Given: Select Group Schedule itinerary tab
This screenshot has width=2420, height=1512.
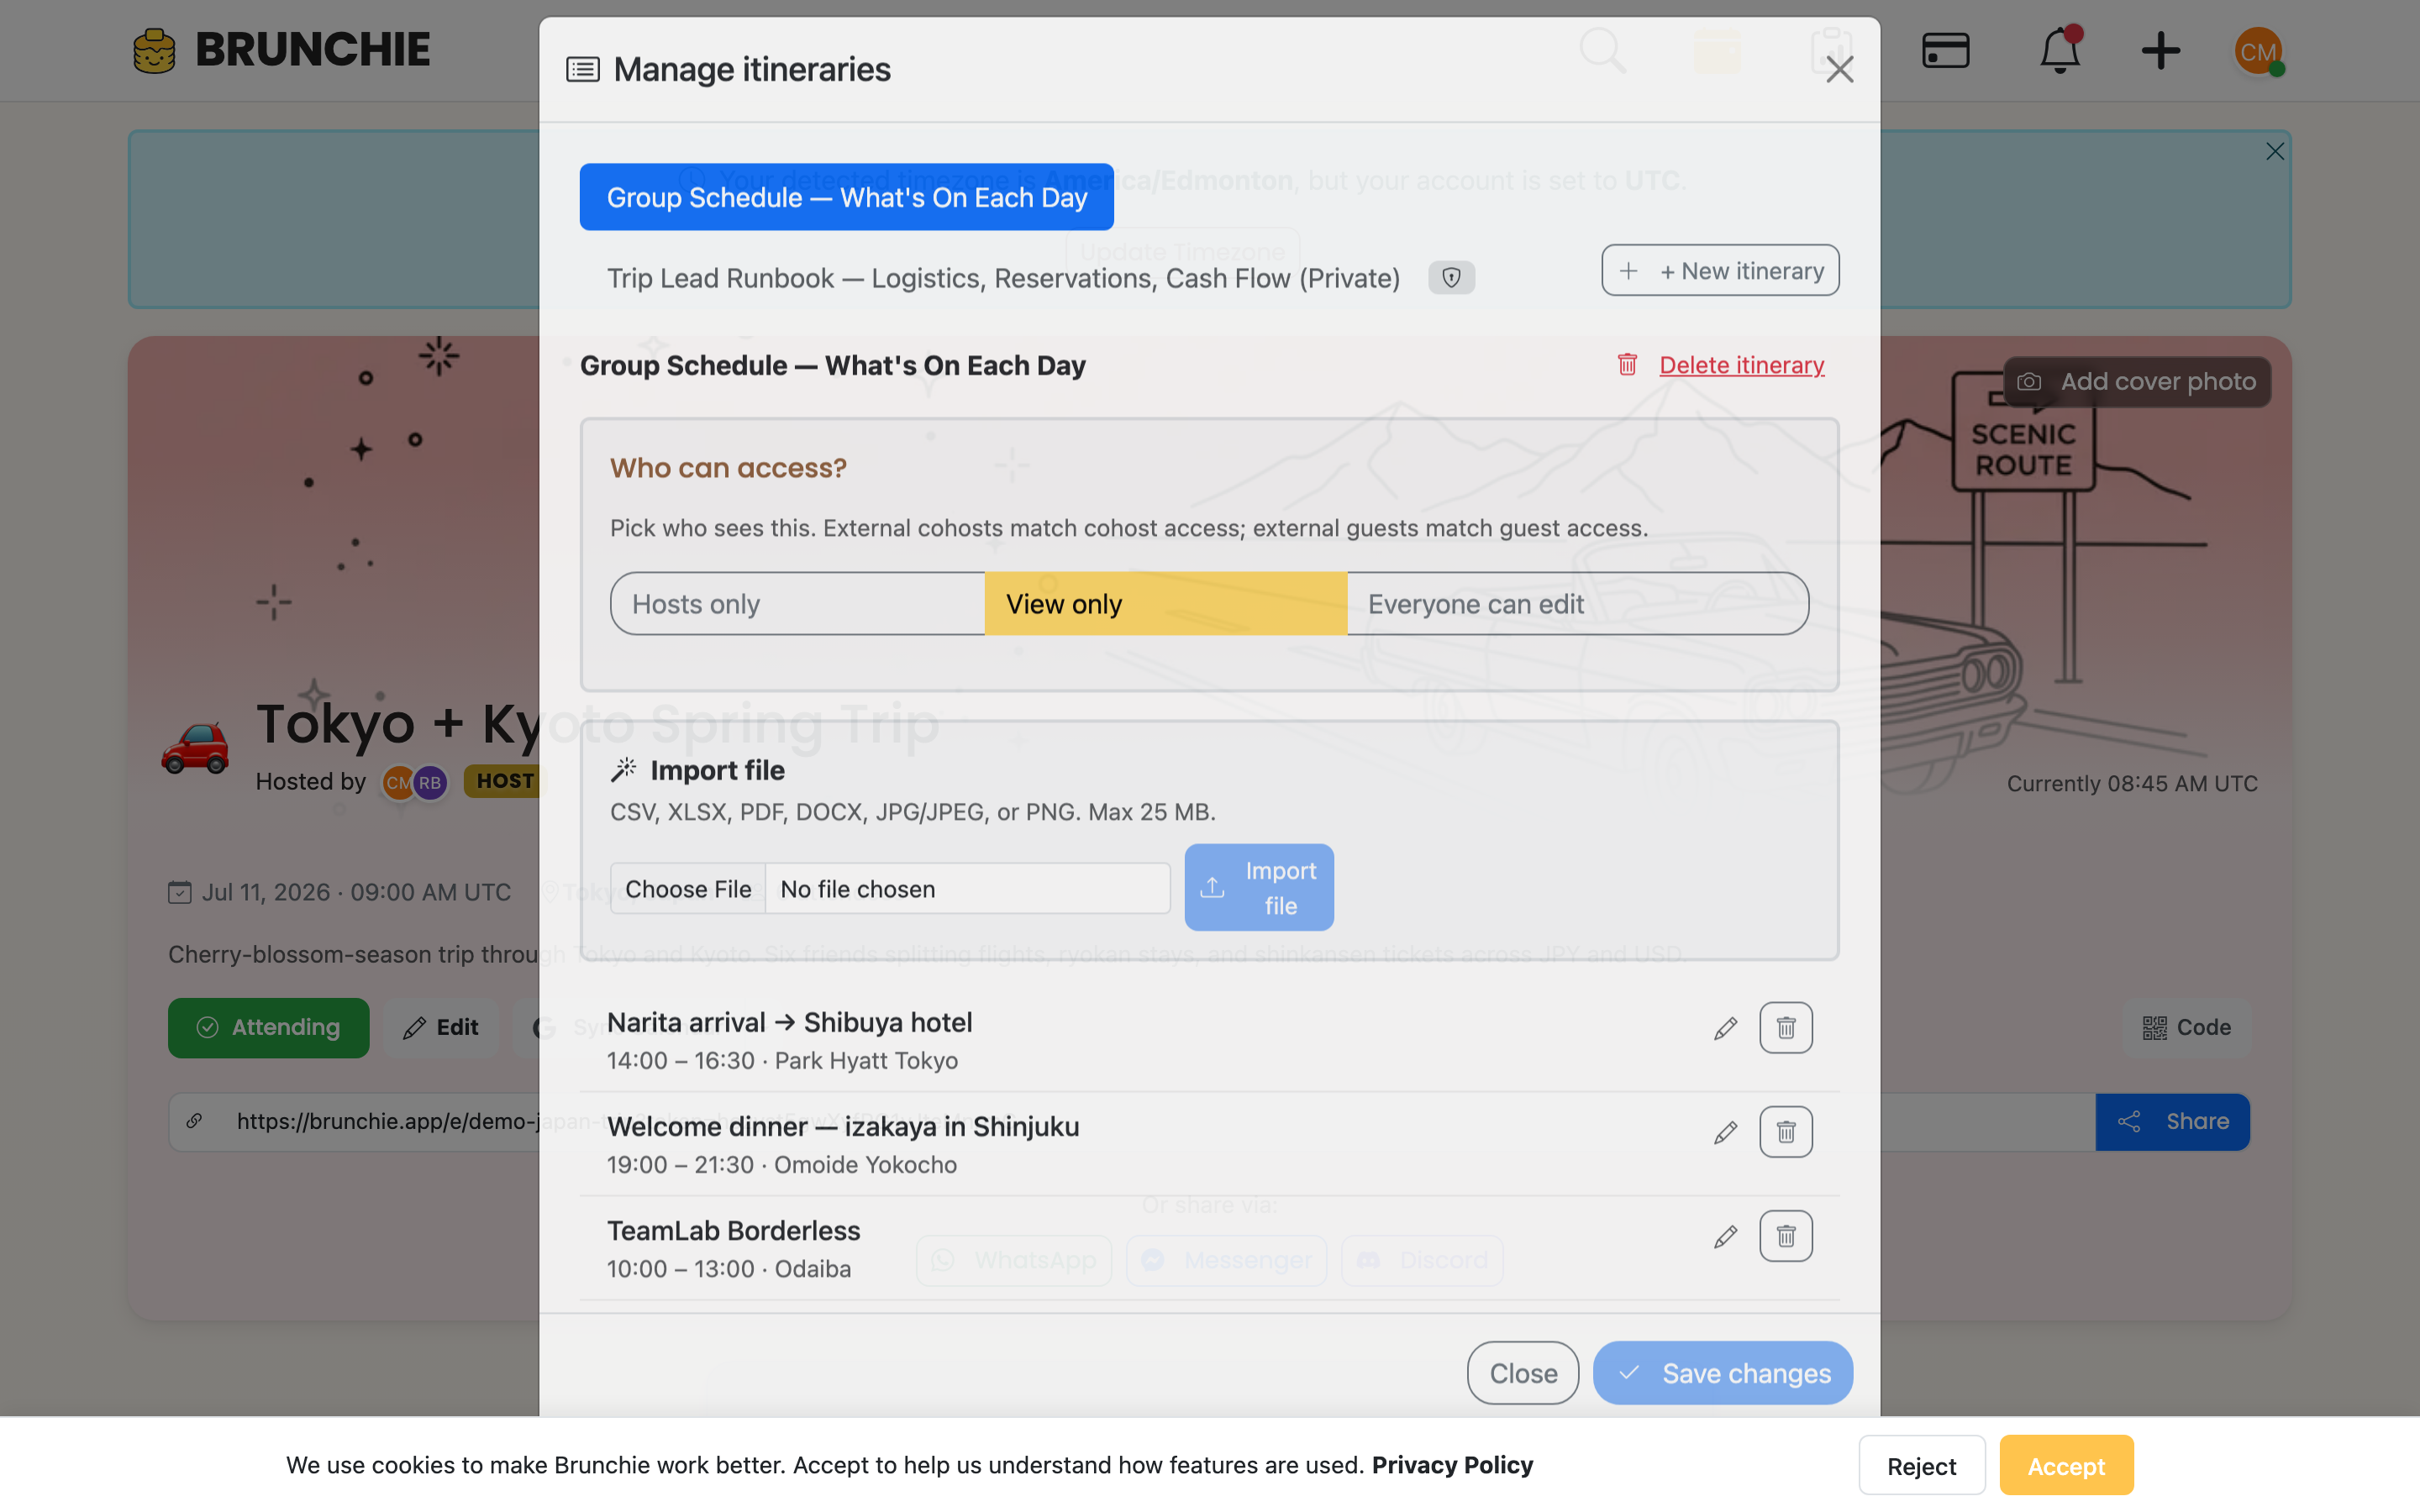Looking at the screenshot, I should [x=846, y=197].
